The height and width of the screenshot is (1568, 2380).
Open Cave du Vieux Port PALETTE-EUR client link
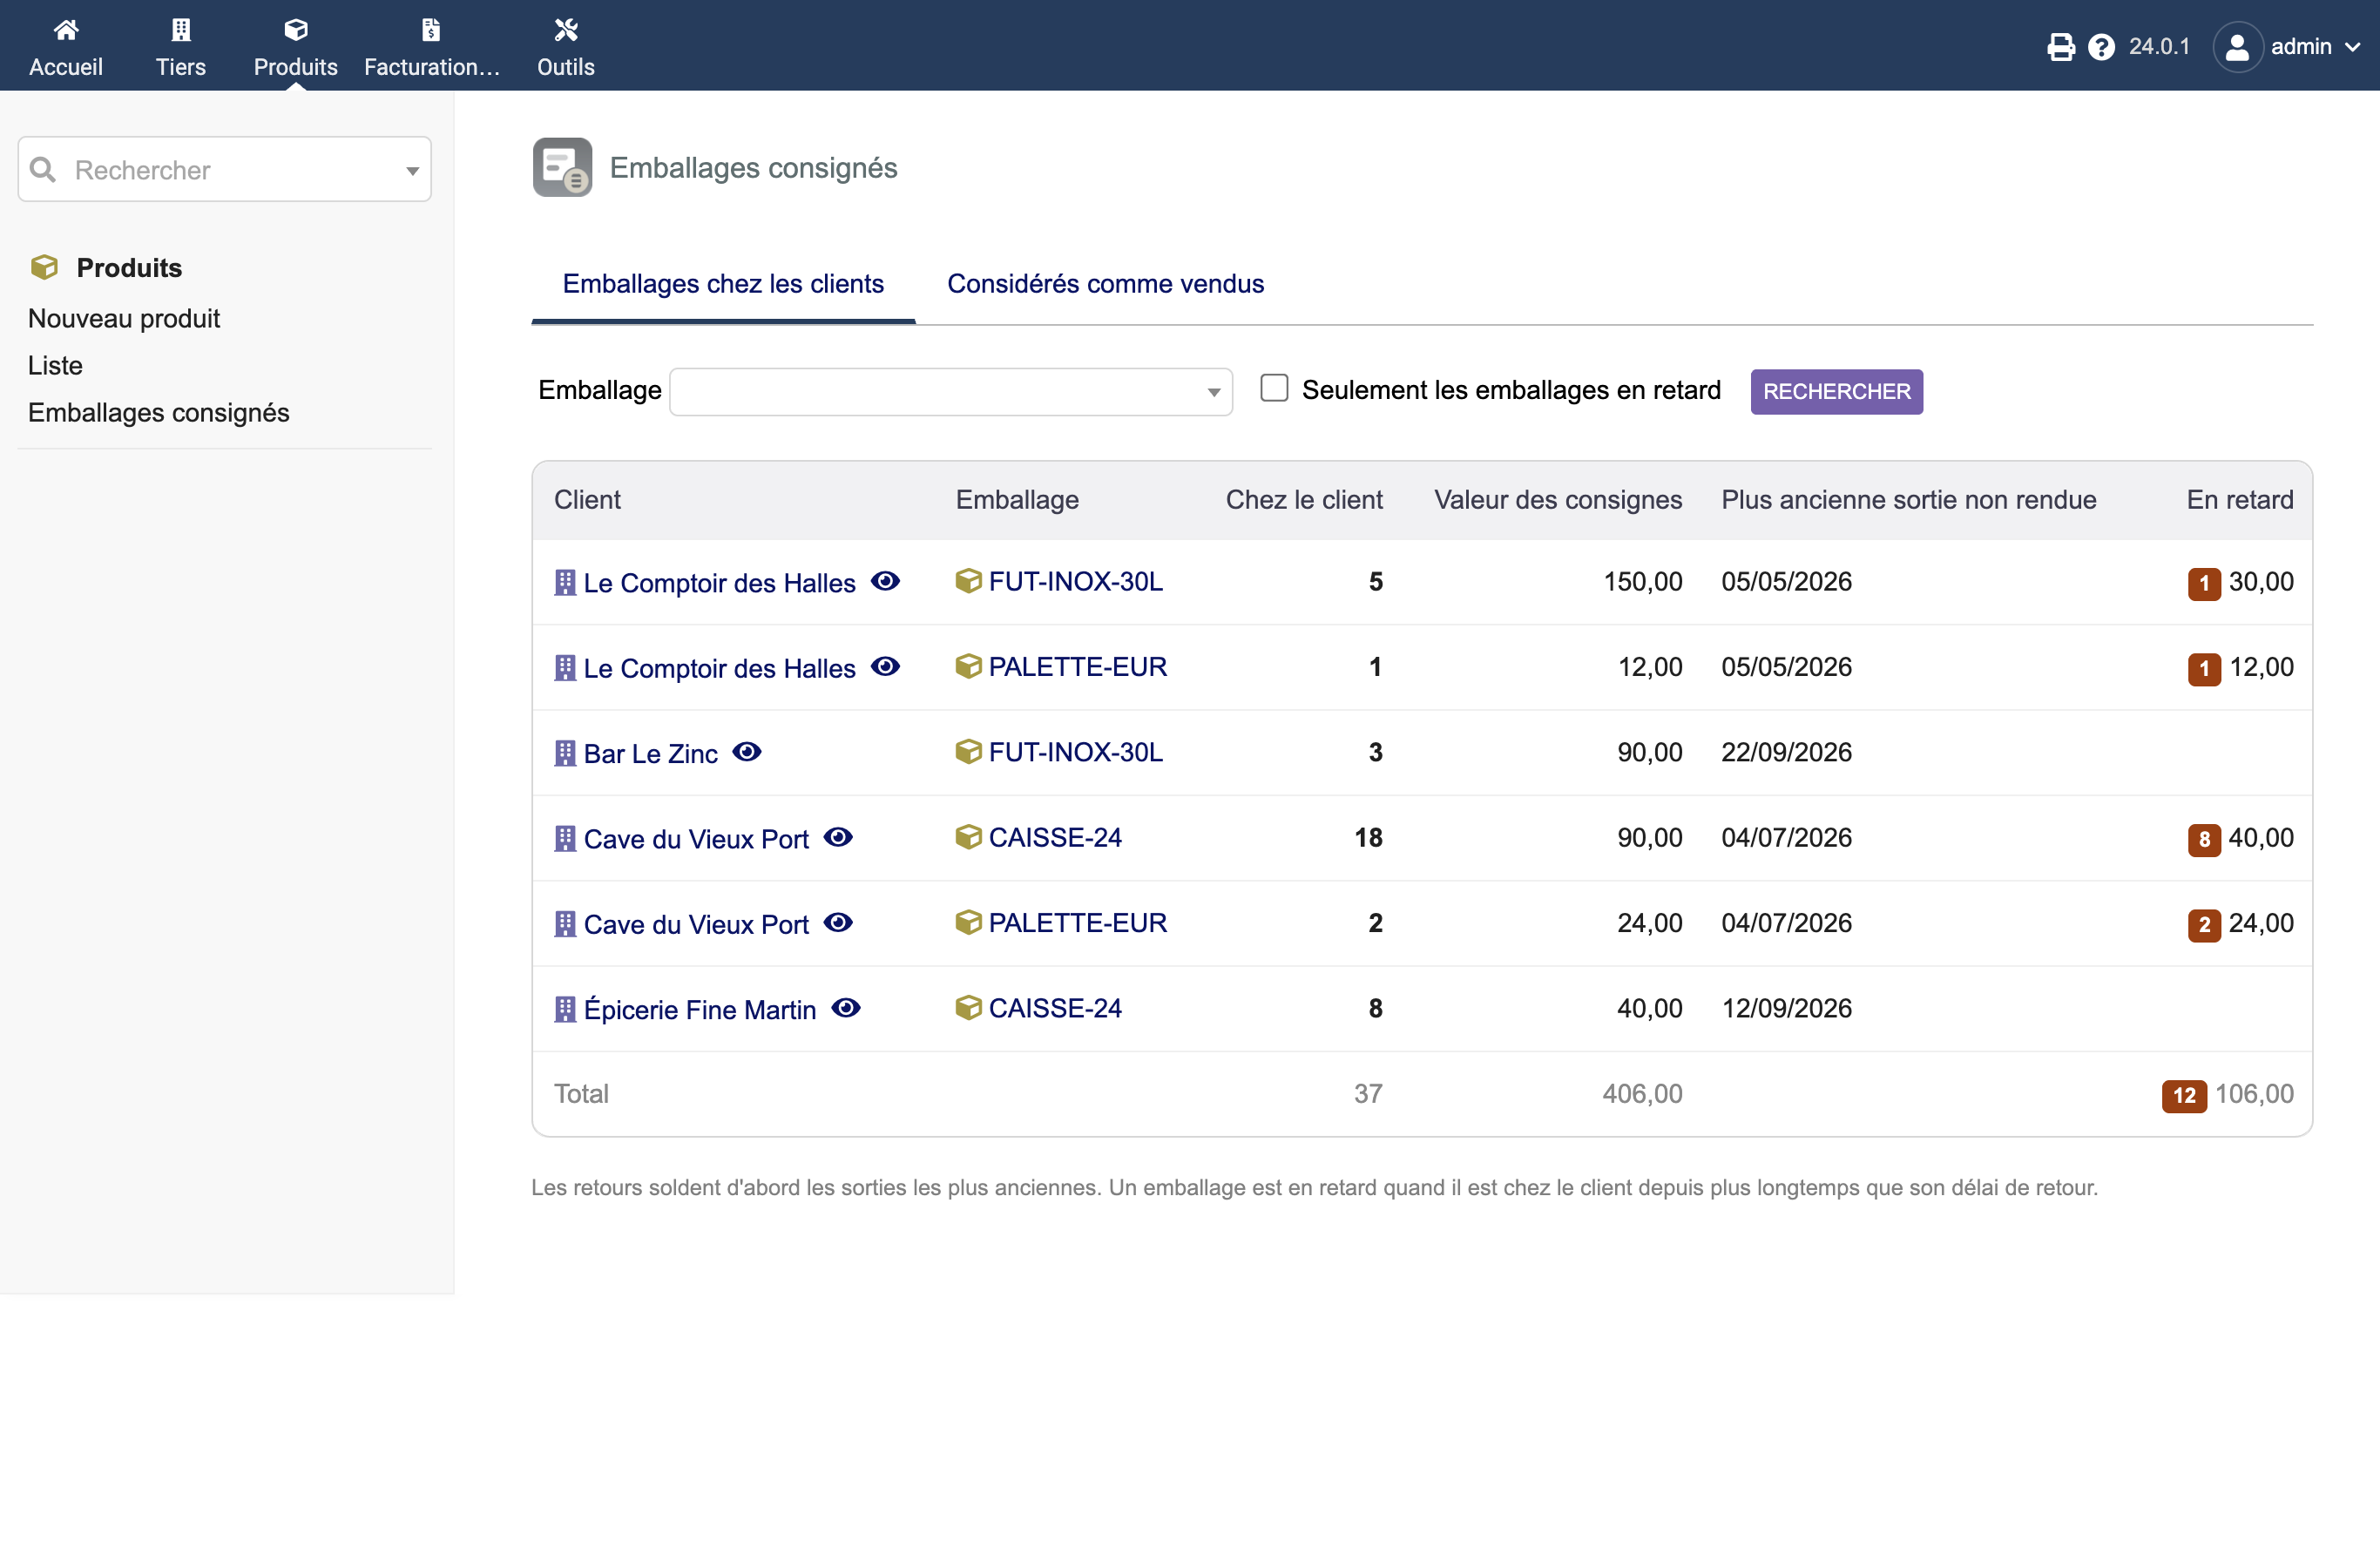(x=696, y=924)
